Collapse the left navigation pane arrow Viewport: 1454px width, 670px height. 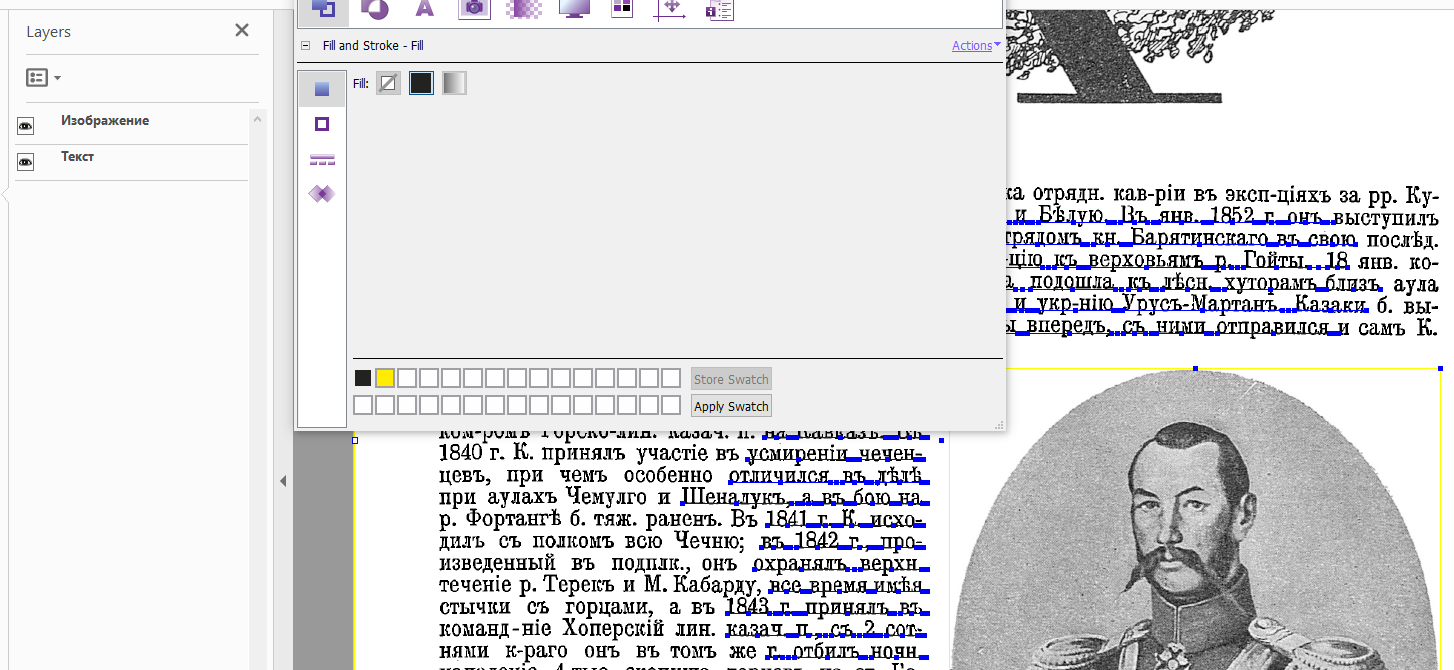[x=283, y=481]
